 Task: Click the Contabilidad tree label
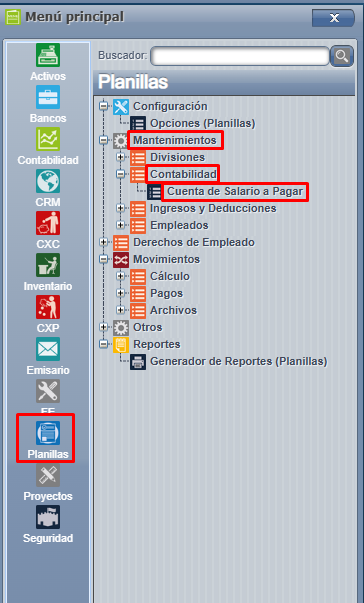[x=183, y=174]
